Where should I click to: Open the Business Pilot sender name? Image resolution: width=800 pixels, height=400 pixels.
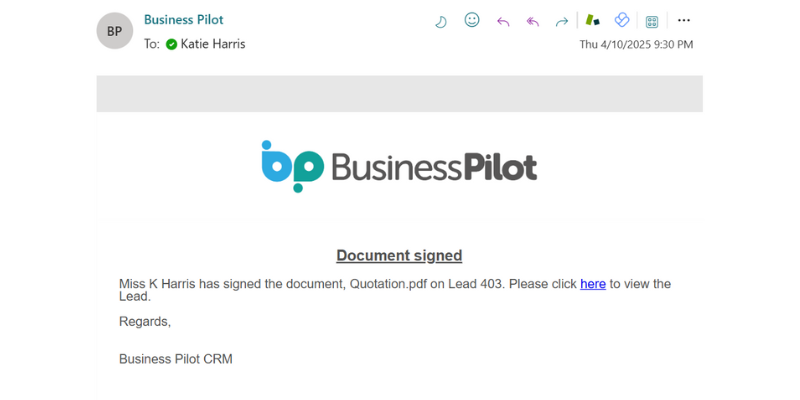[184, 19]
